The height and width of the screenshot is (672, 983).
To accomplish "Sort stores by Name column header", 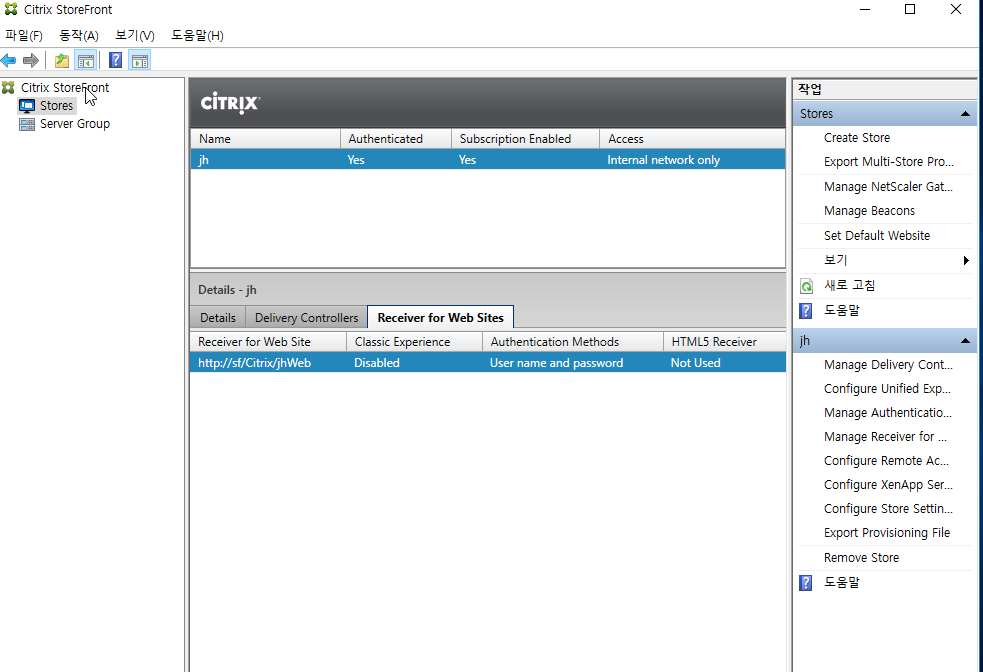I will (x=265, y=139).
